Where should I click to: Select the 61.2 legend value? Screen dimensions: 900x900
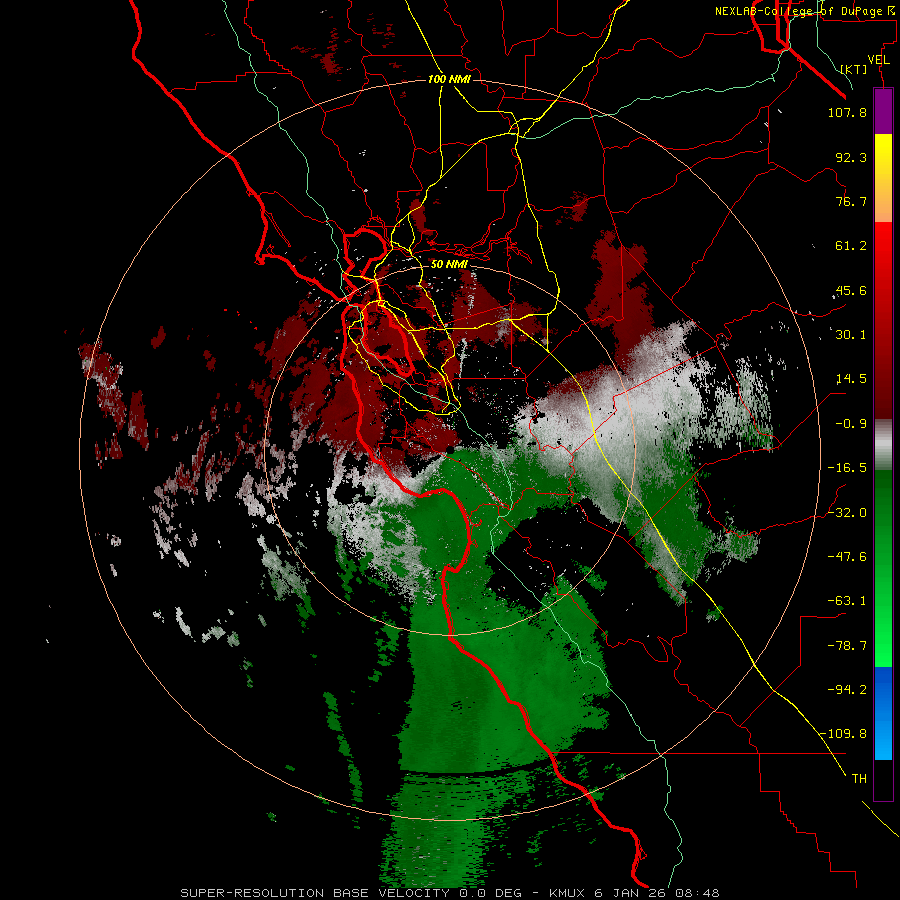[x=851, y=246]
